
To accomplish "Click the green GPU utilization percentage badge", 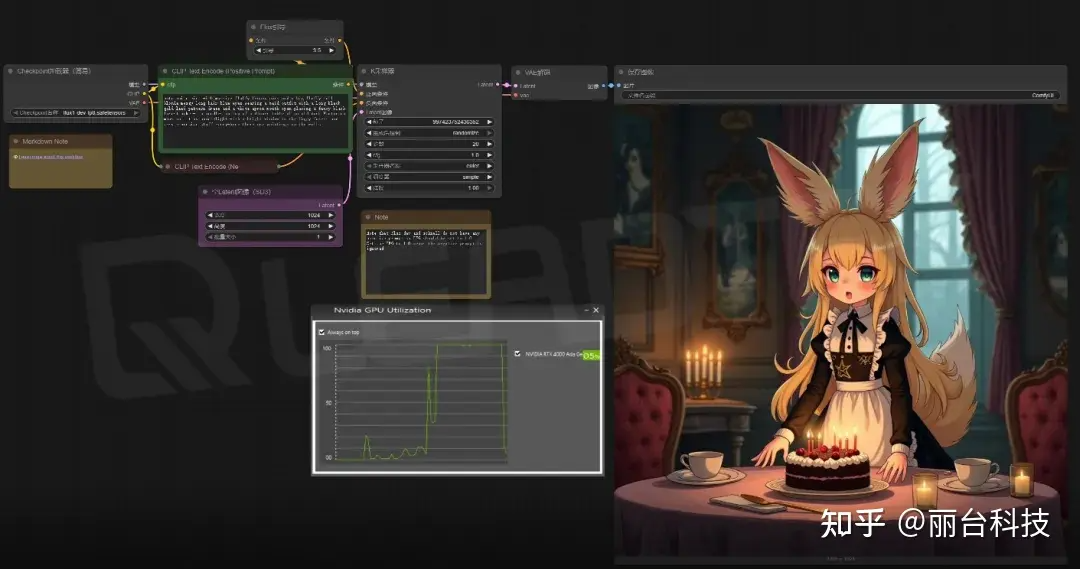I will pos(591,355).
